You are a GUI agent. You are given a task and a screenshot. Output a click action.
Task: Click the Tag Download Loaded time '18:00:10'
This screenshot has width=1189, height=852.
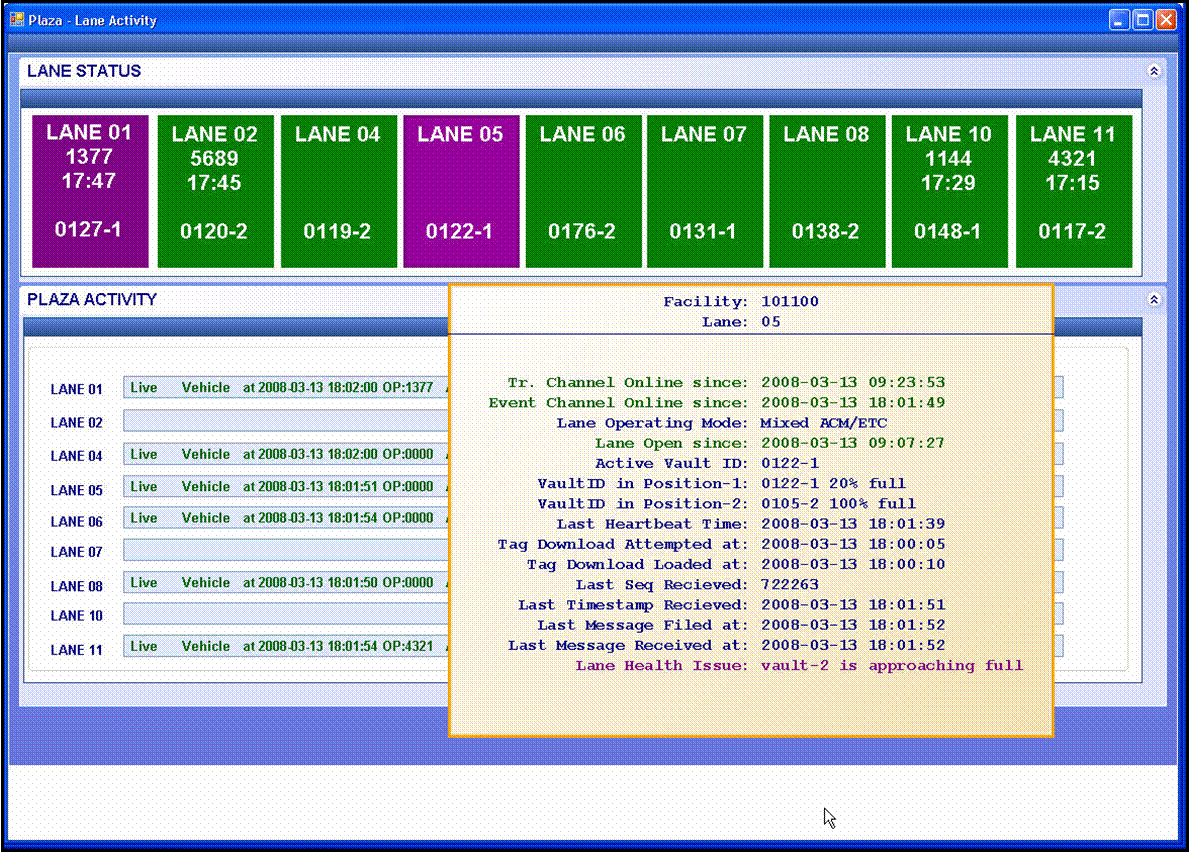tap(907, 565)
